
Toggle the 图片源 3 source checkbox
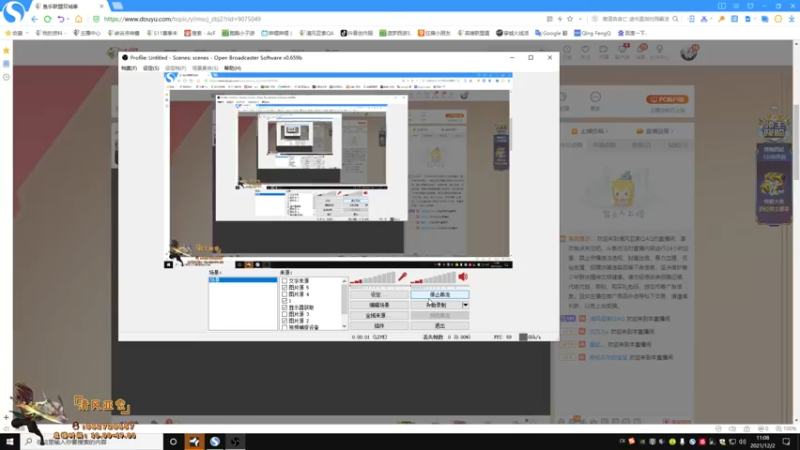pos(285,314)
